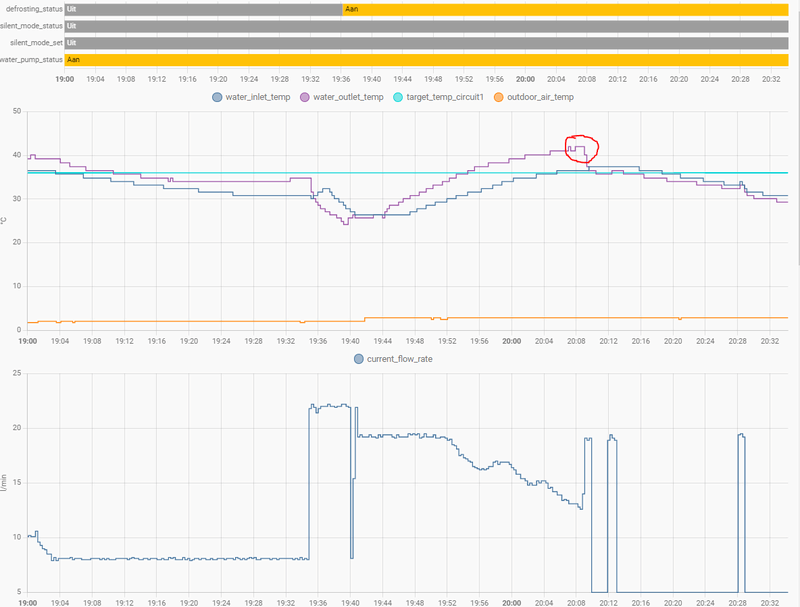Click the l/min axis unit label
800x607 pixels.
click(4, 483)
